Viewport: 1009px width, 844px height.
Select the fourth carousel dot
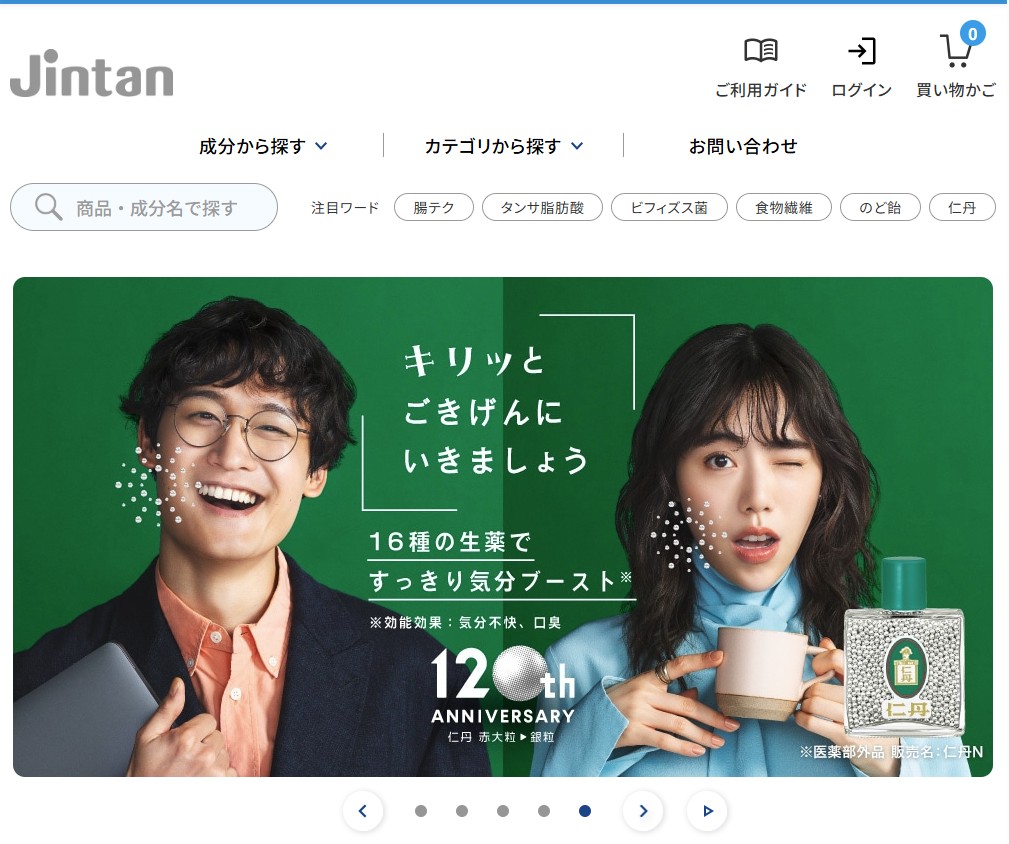[x=544, y=811]
